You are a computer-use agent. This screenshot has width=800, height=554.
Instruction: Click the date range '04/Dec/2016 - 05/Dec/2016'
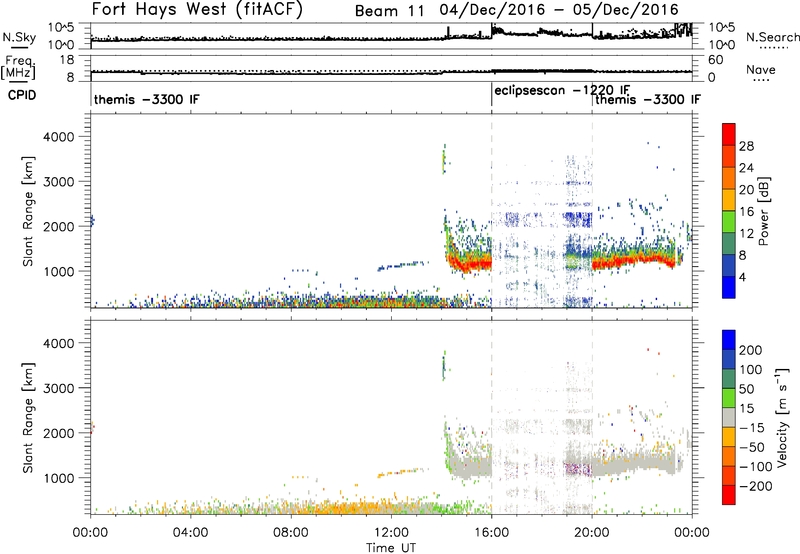click(559, 10)
